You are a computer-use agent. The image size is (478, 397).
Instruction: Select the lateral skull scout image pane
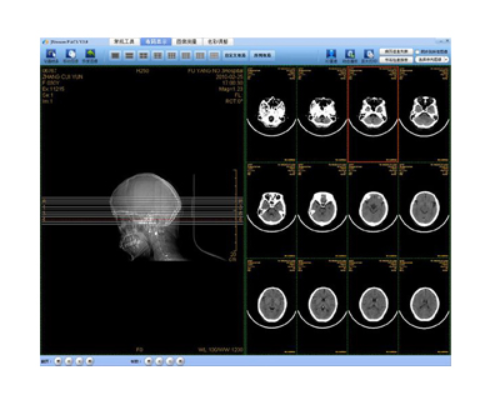tap(142, 210)
